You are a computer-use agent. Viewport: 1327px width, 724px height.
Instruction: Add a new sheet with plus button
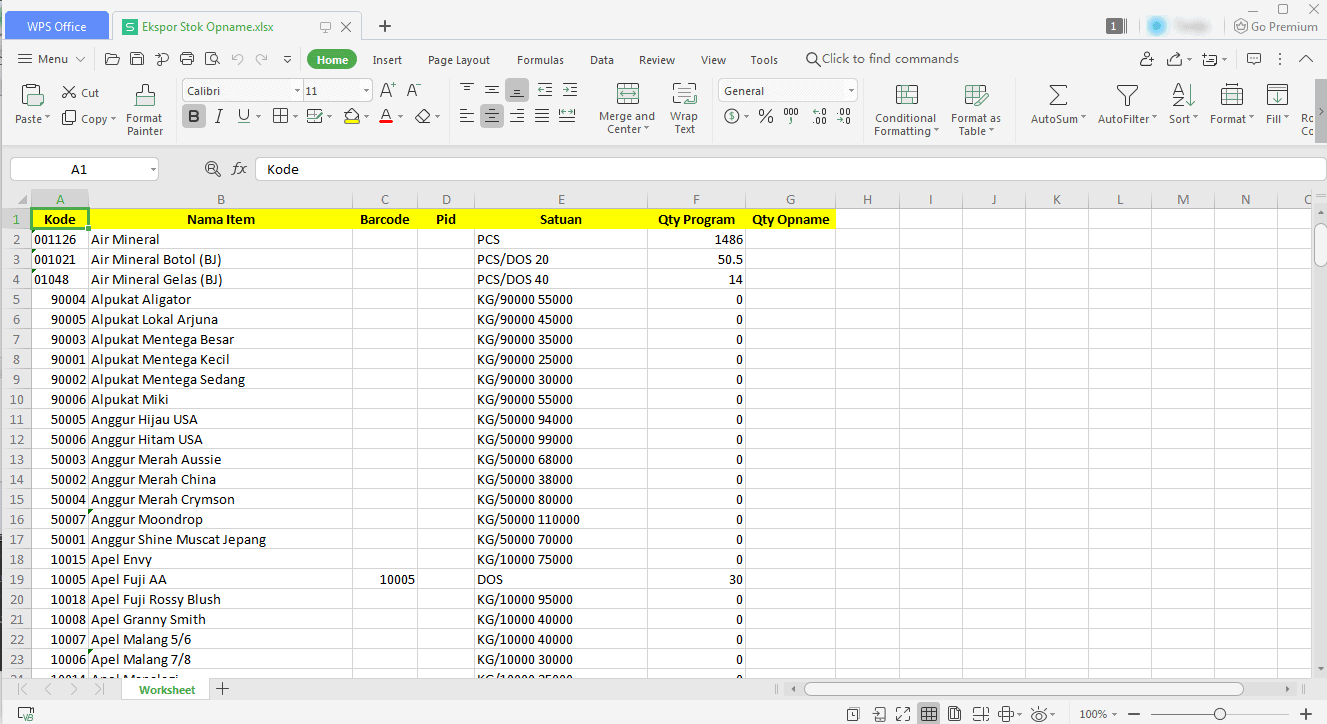click(222, 689)
